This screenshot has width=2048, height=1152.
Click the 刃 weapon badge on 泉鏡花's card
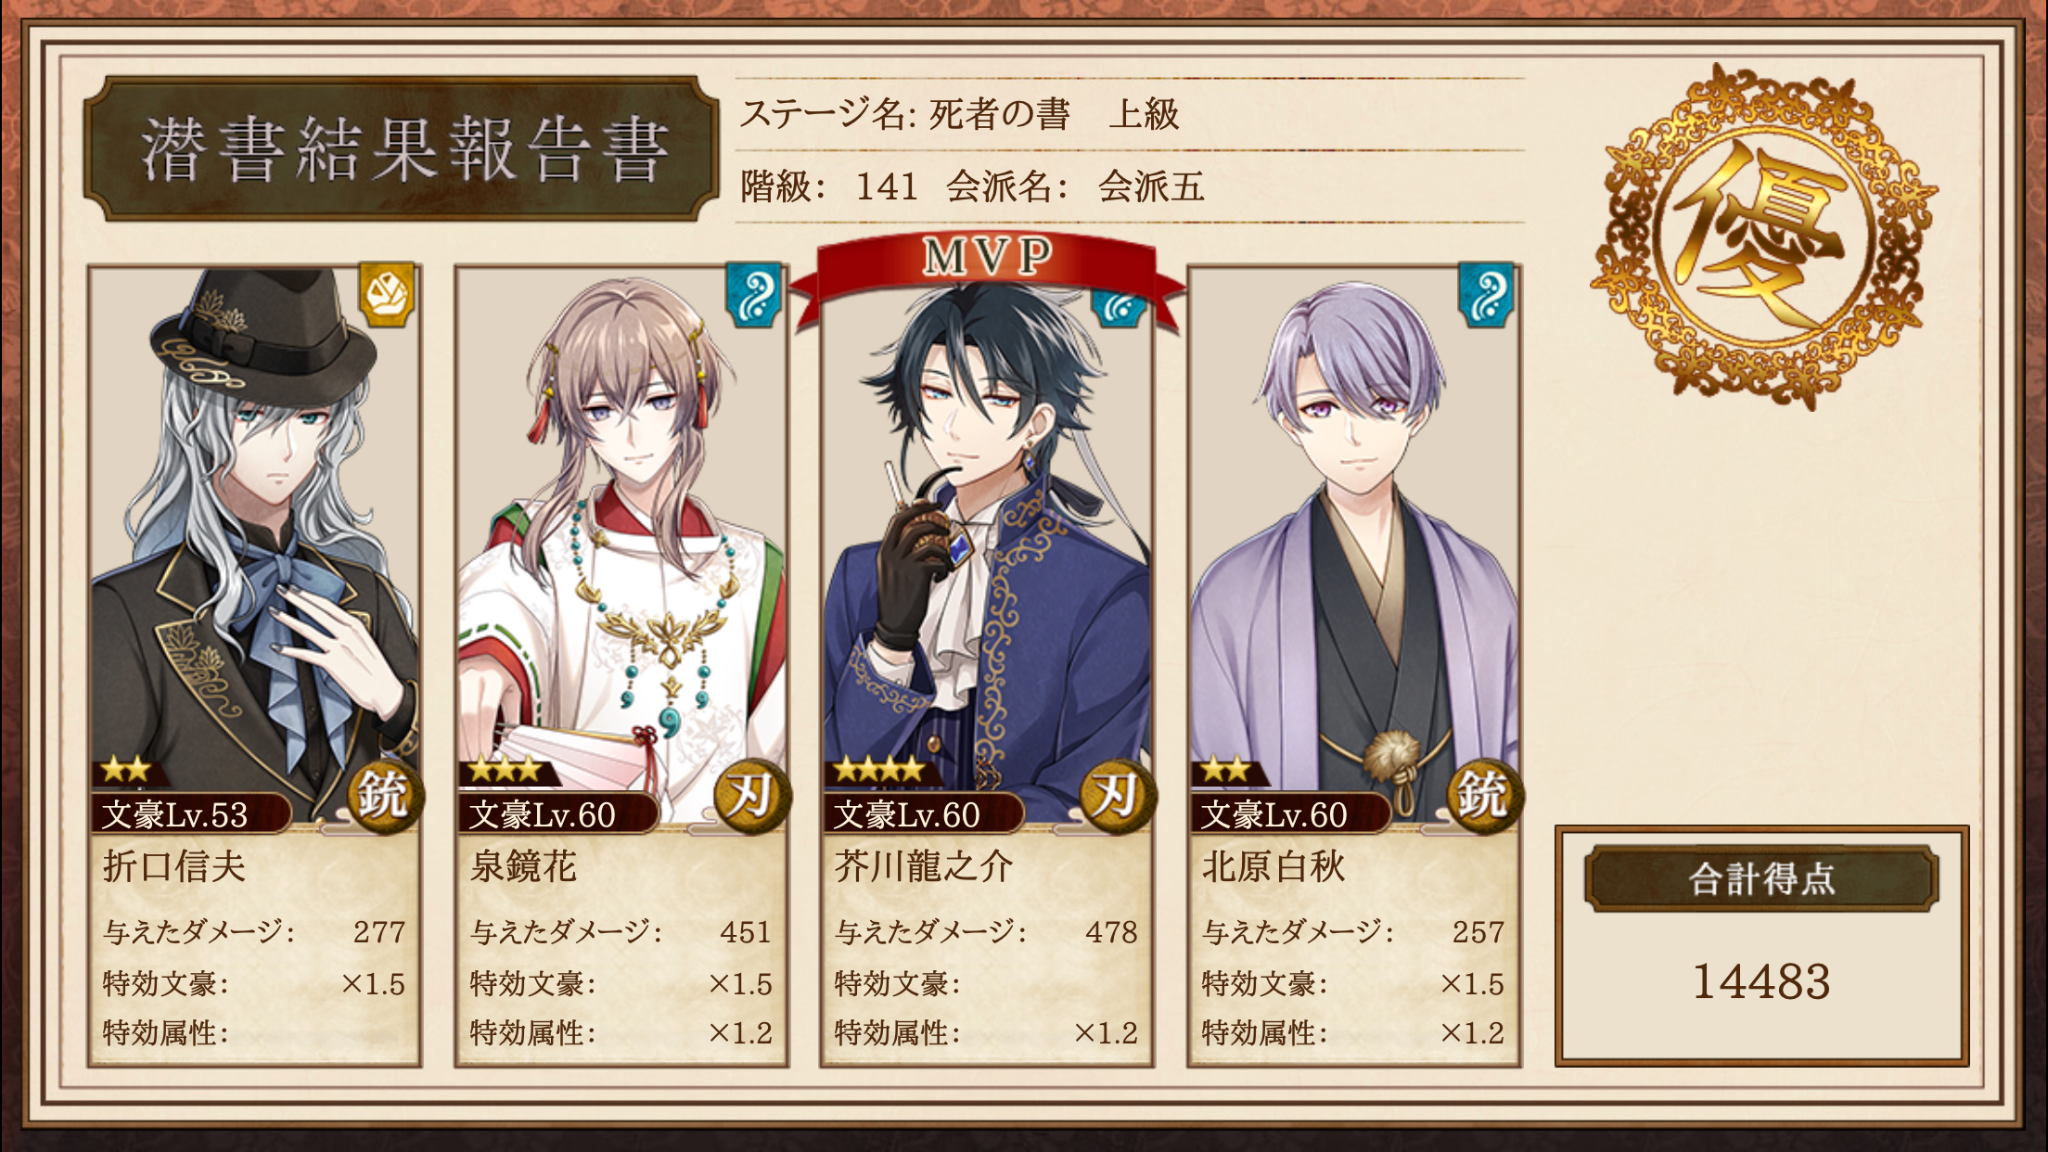pos(751,796)
